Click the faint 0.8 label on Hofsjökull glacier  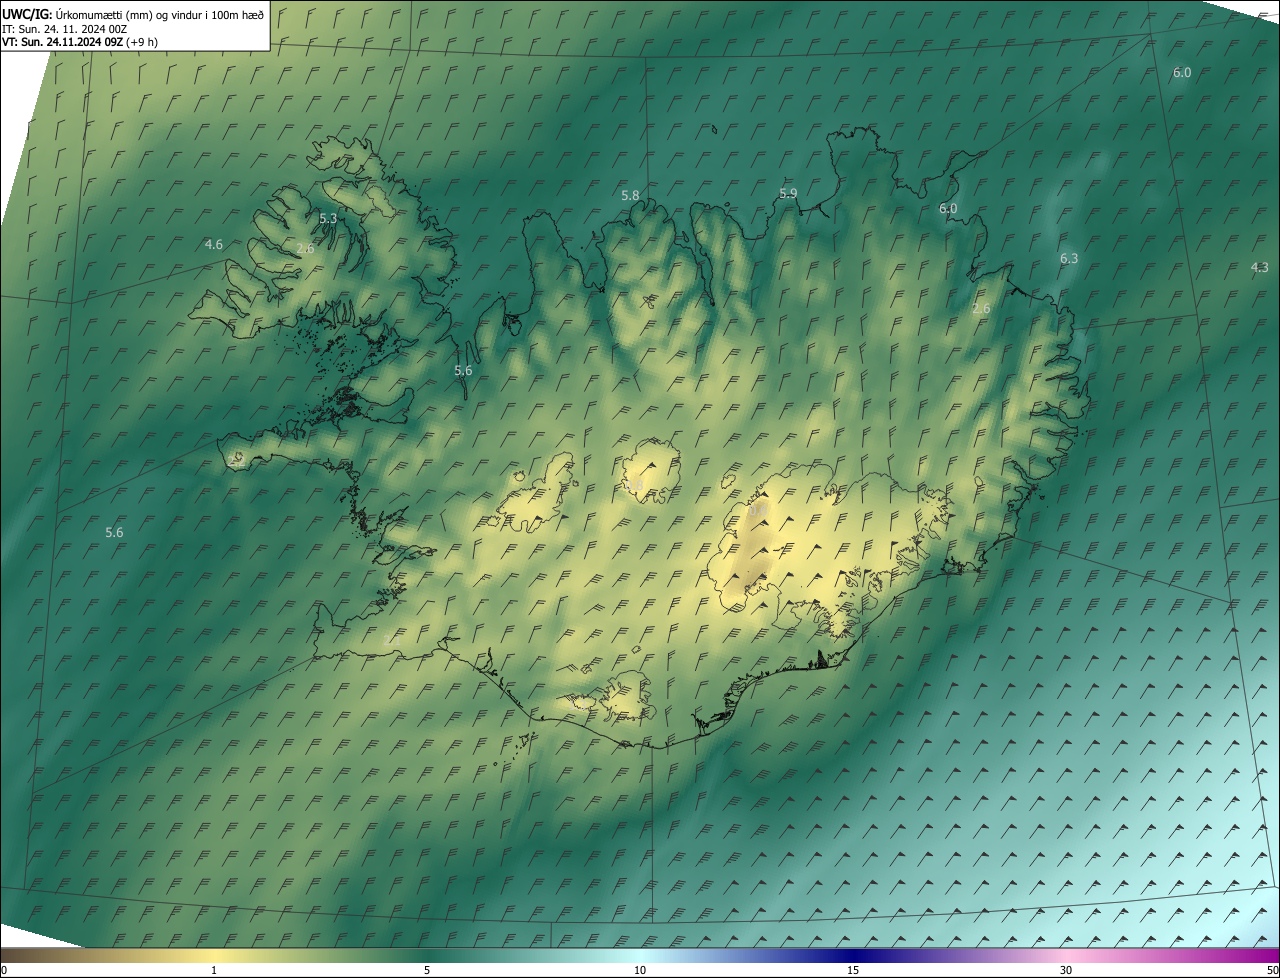[634, 485]
